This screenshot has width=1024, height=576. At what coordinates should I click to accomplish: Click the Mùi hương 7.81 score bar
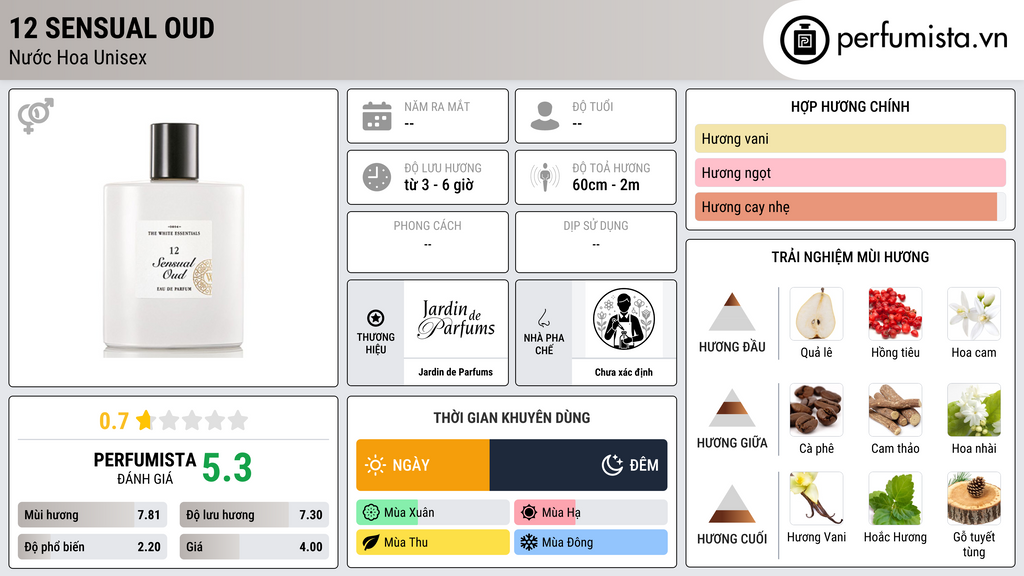(92, 515)
